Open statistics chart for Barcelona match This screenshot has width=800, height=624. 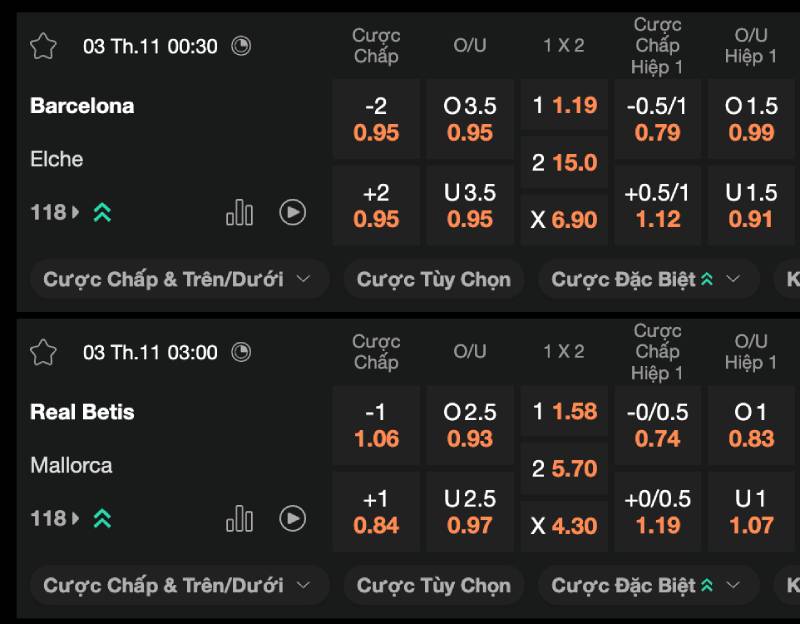(239, 212)
